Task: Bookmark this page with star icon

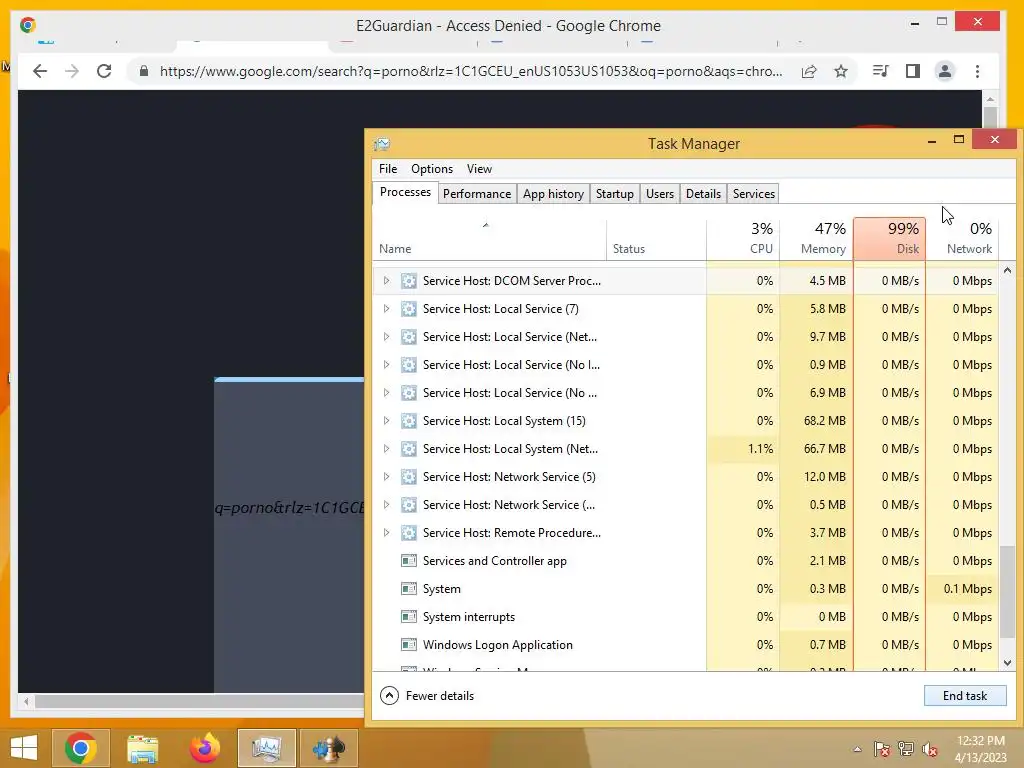Action: [x=841, y=71]
